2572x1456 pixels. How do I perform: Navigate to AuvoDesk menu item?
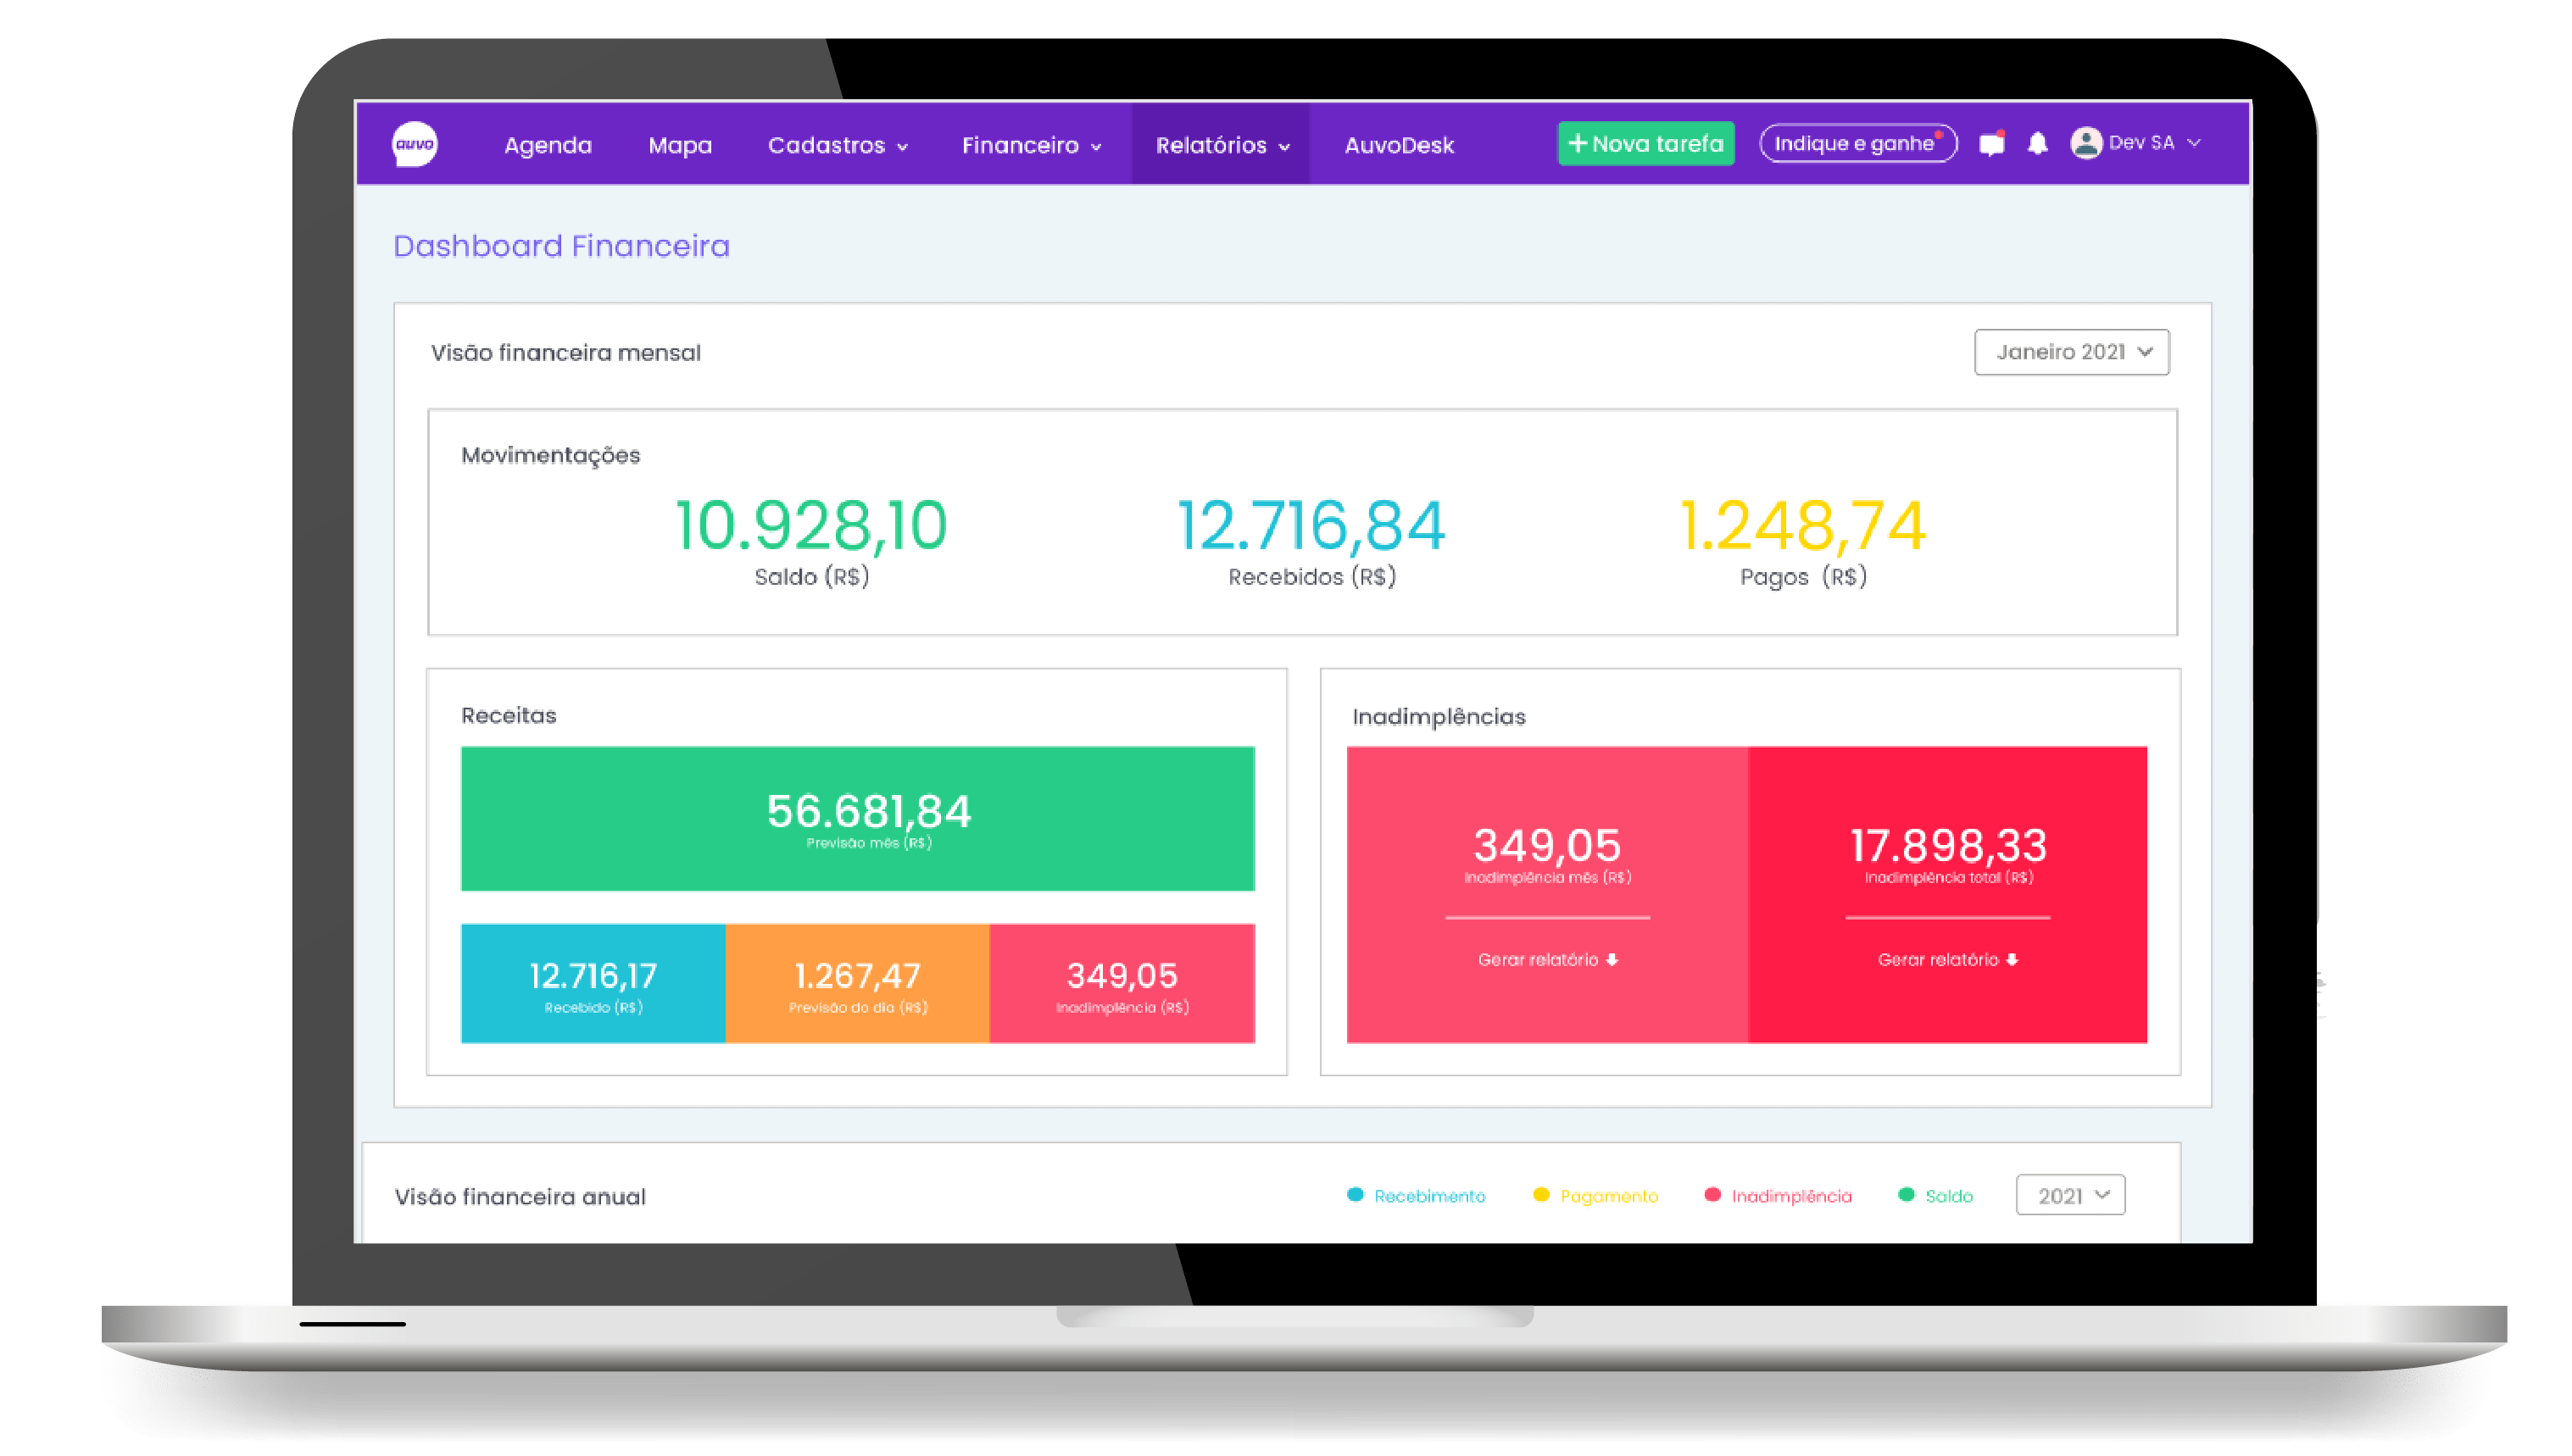[x=1405, y=143]
